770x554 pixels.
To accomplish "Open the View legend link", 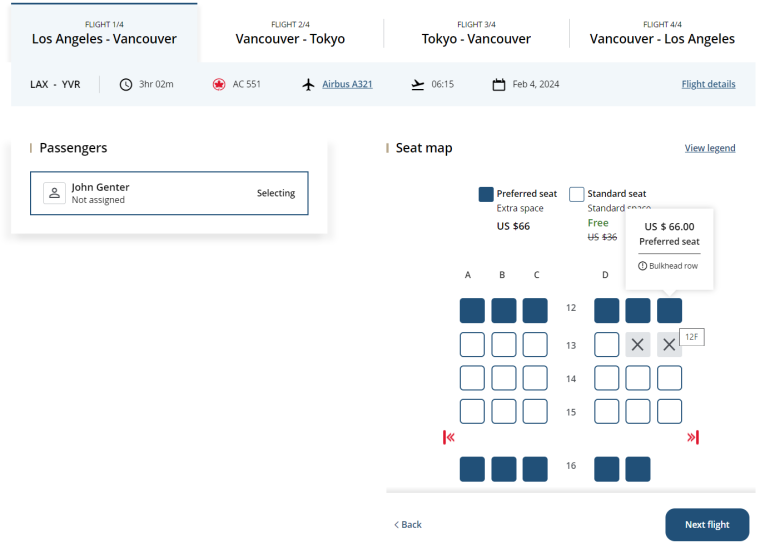I will [x=710, y=148].
